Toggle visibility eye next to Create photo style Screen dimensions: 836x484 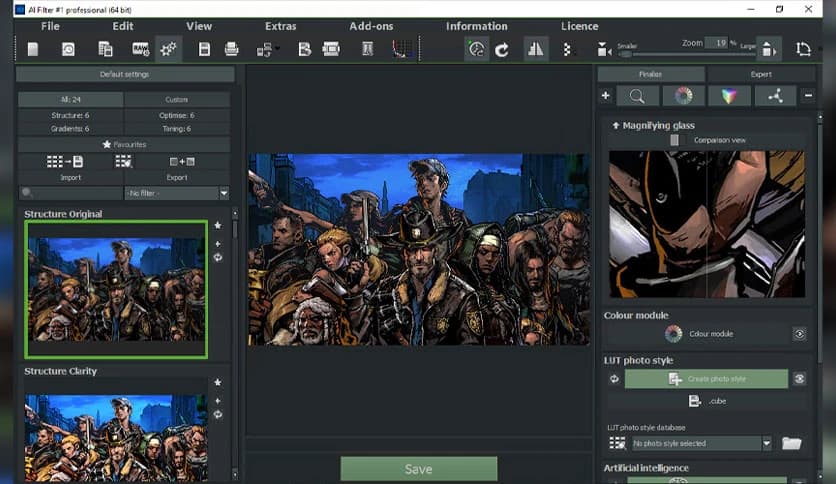point(799,379)
